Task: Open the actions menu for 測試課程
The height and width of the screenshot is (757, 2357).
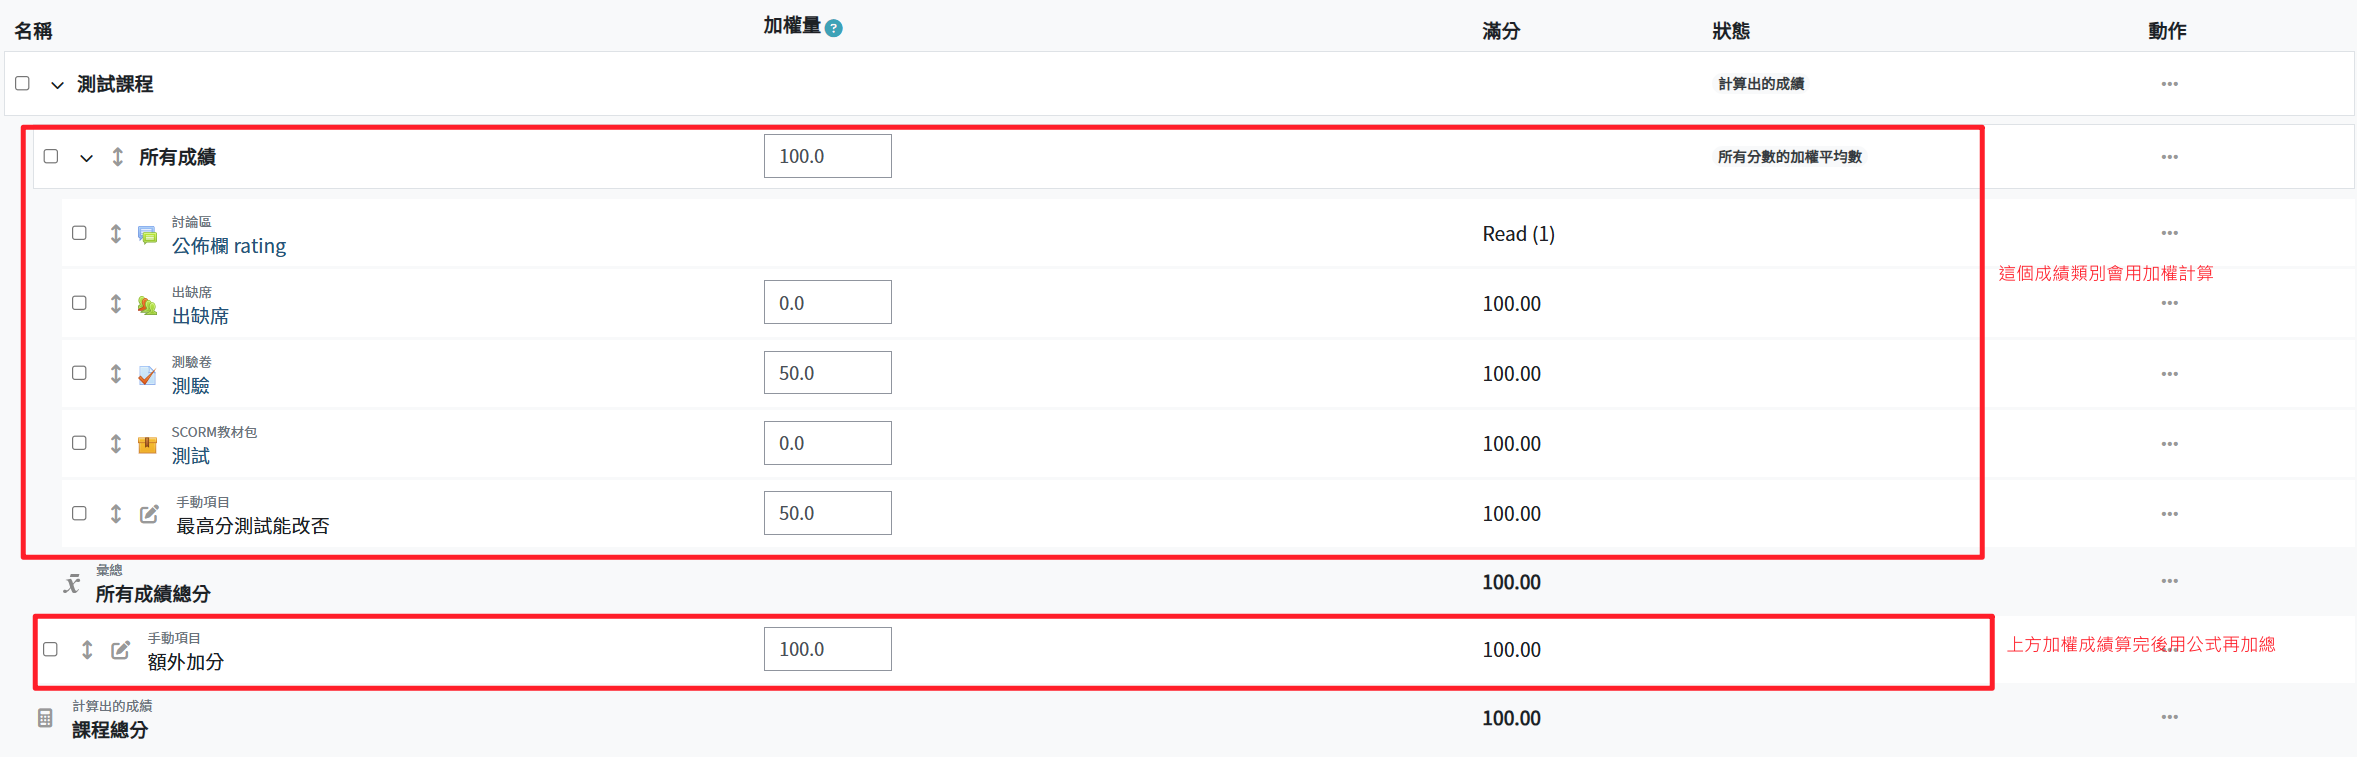Action: tap(2169, 84)
